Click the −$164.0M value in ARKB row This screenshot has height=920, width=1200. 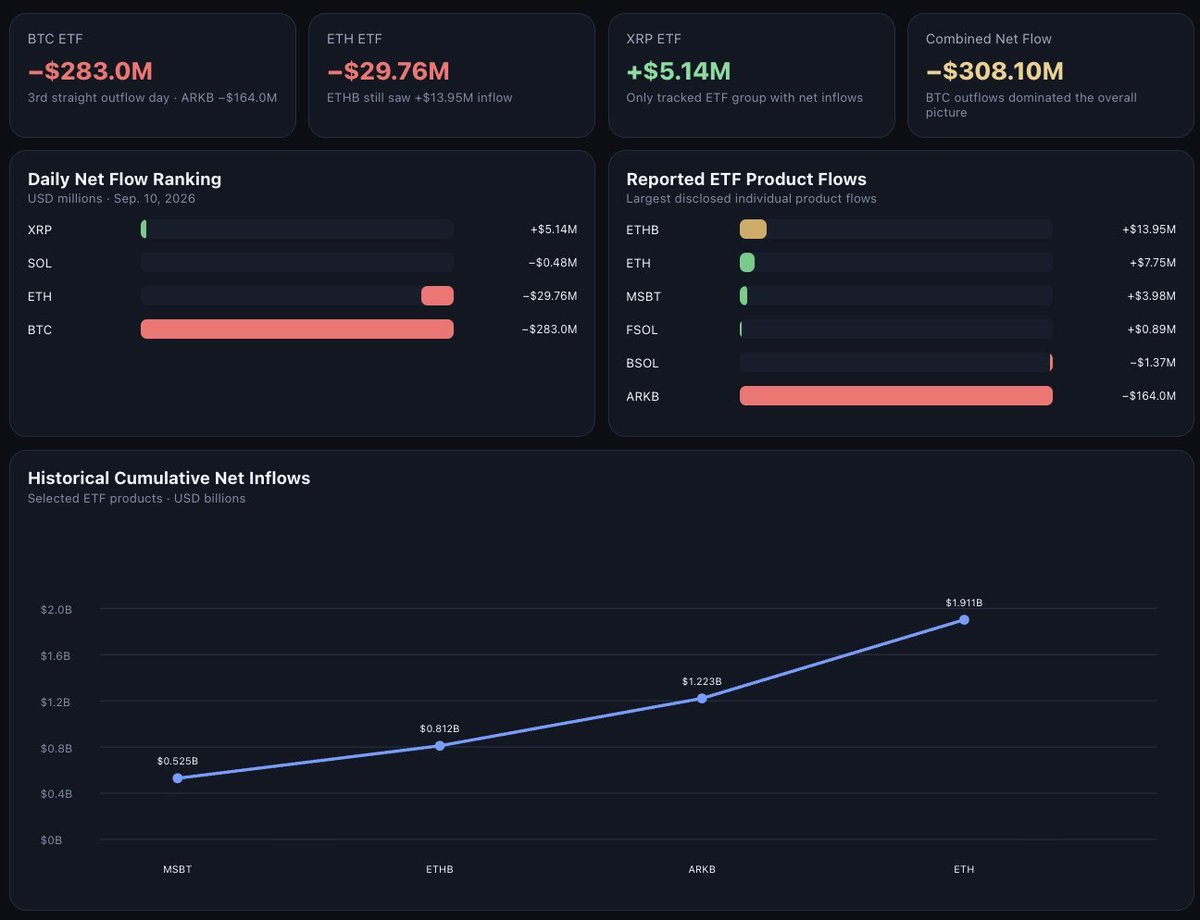coord(1149,396)
